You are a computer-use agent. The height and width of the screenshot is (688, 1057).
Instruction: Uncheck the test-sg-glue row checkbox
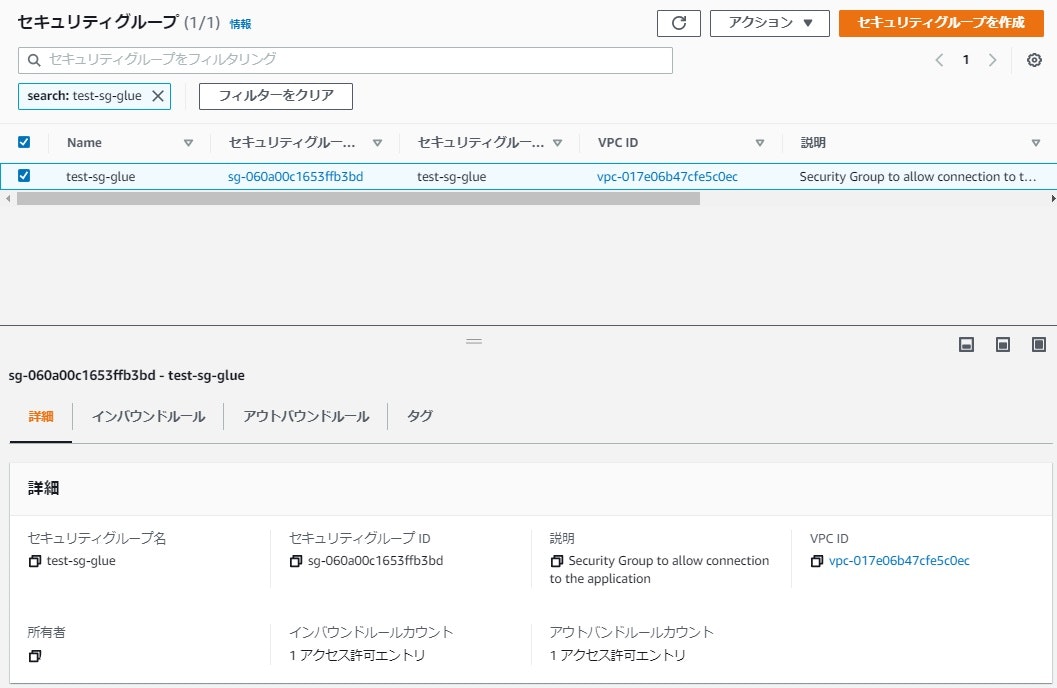tap(24, 176)
